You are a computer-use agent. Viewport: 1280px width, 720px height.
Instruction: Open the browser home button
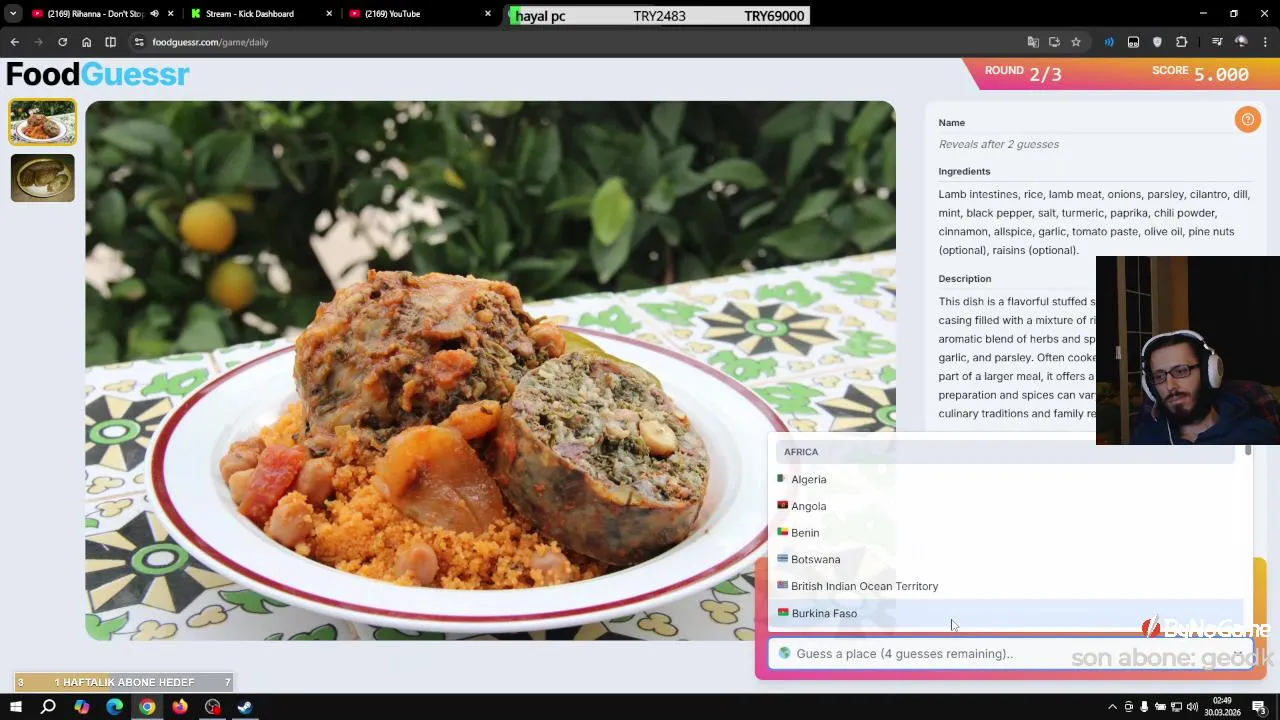(86, 42)
